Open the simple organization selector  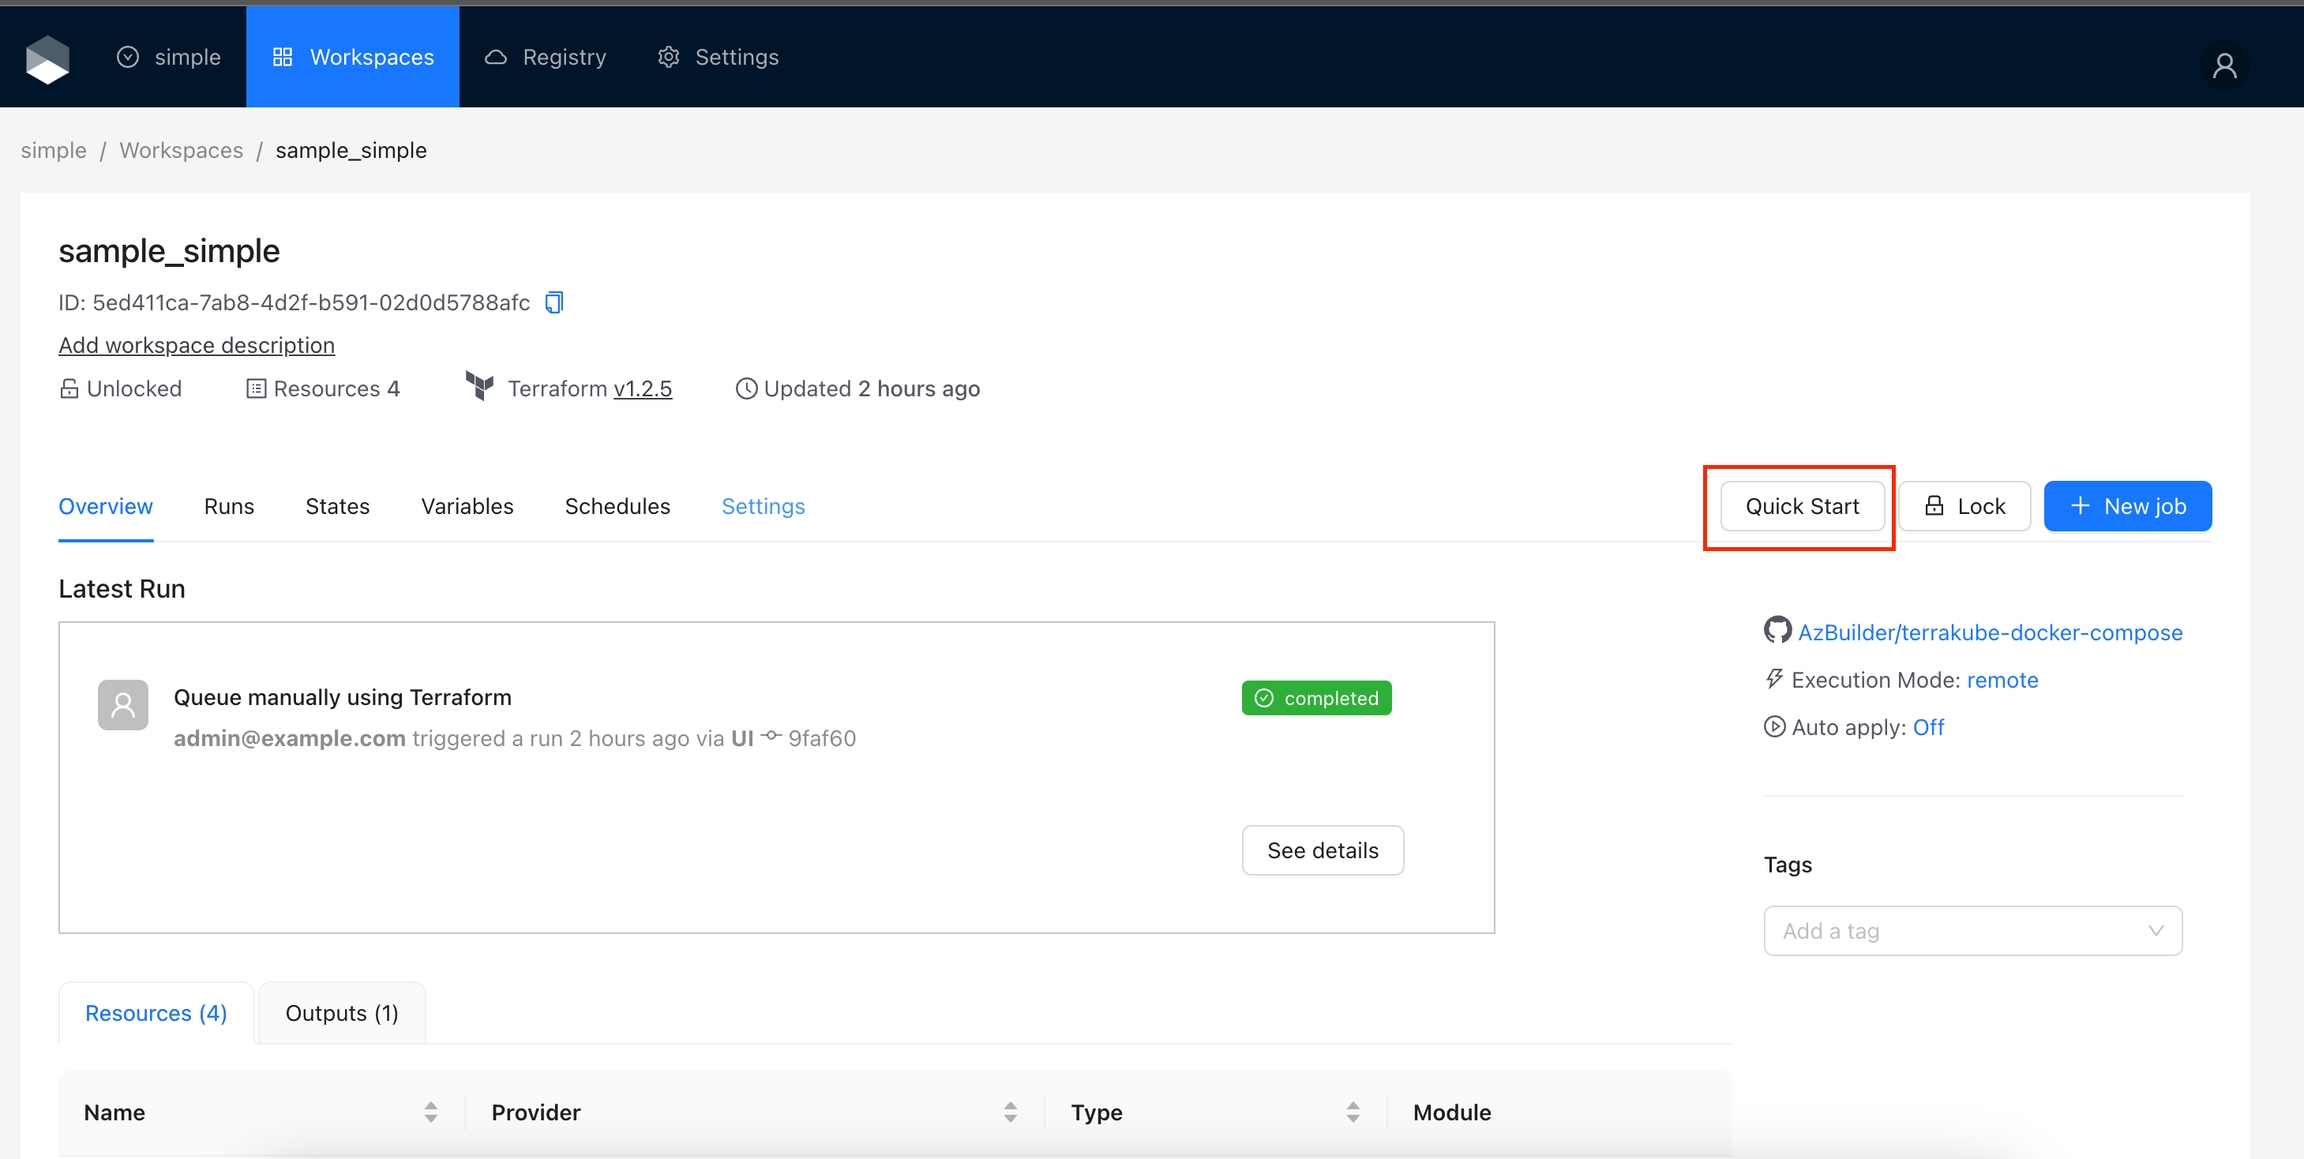[169, 57]
